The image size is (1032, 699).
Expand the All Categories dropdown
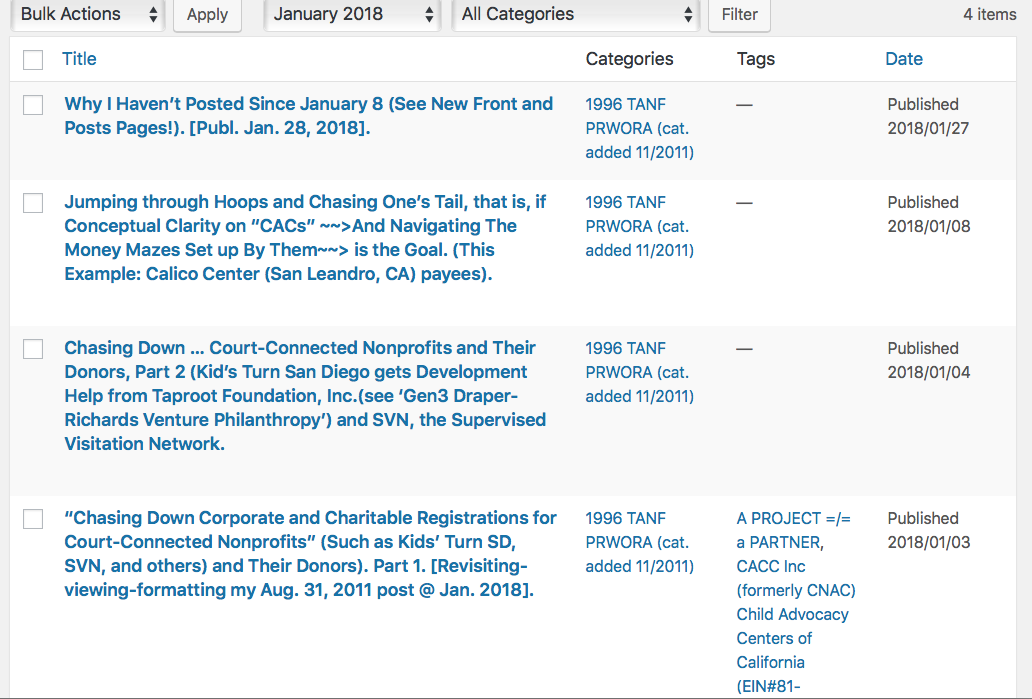577,15
